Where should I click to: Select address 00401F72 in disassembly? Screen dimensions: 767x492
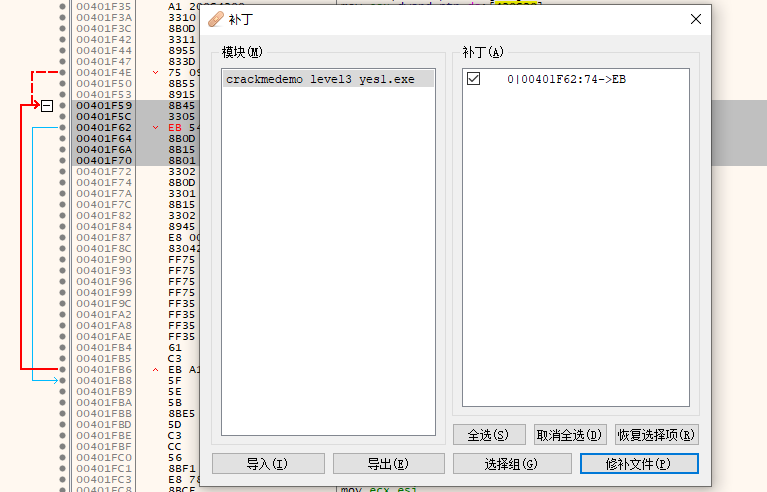[x=104, y=172]
